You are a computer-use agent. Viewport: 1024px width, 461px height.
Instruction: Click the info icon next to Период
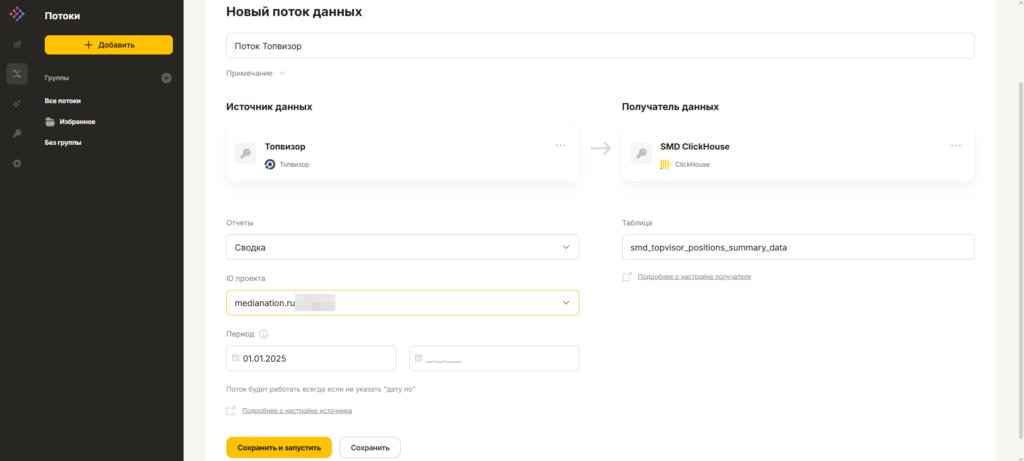[x=264, y=334]
